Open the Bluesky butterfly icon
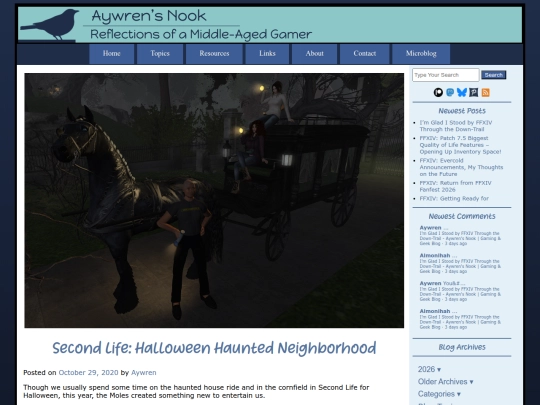Viewport: 540px width, 405px height. point(462,92)
